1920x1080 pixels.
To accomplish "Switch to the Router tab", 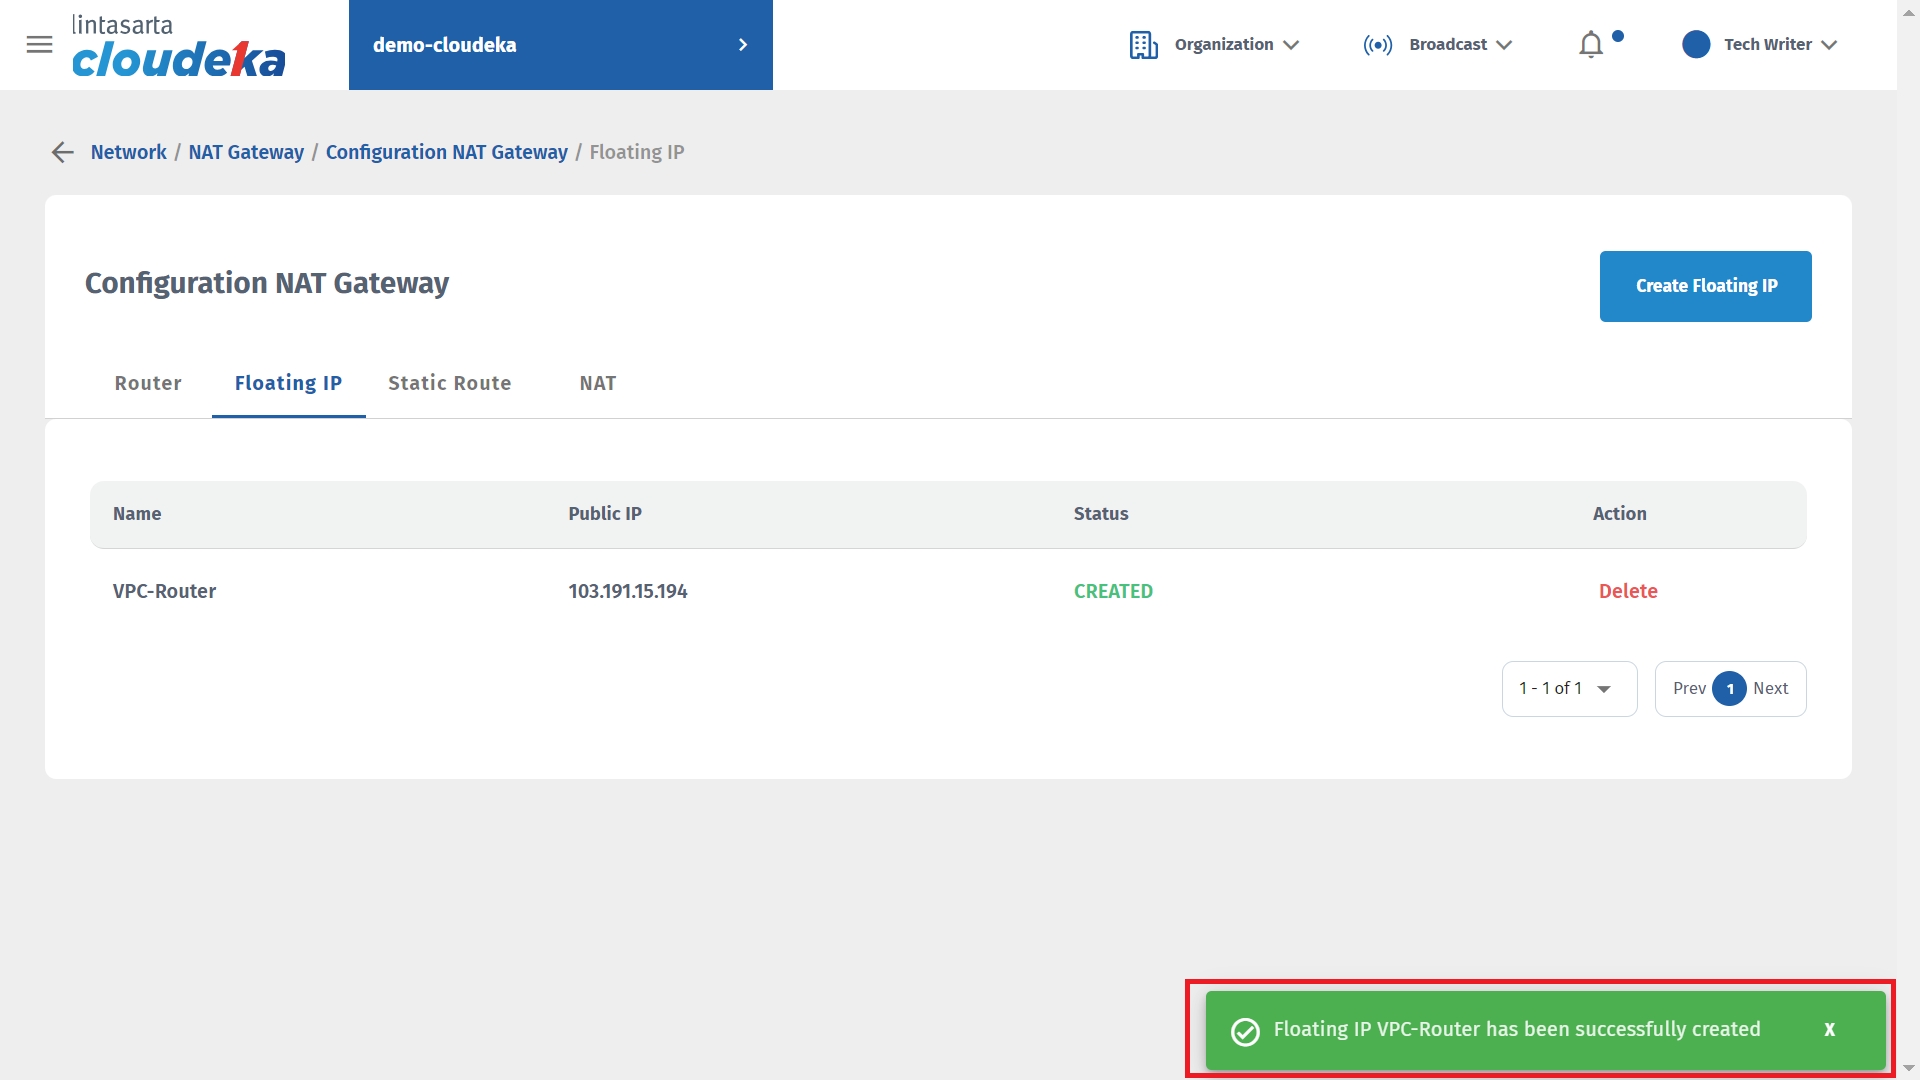I will point(148,383).
